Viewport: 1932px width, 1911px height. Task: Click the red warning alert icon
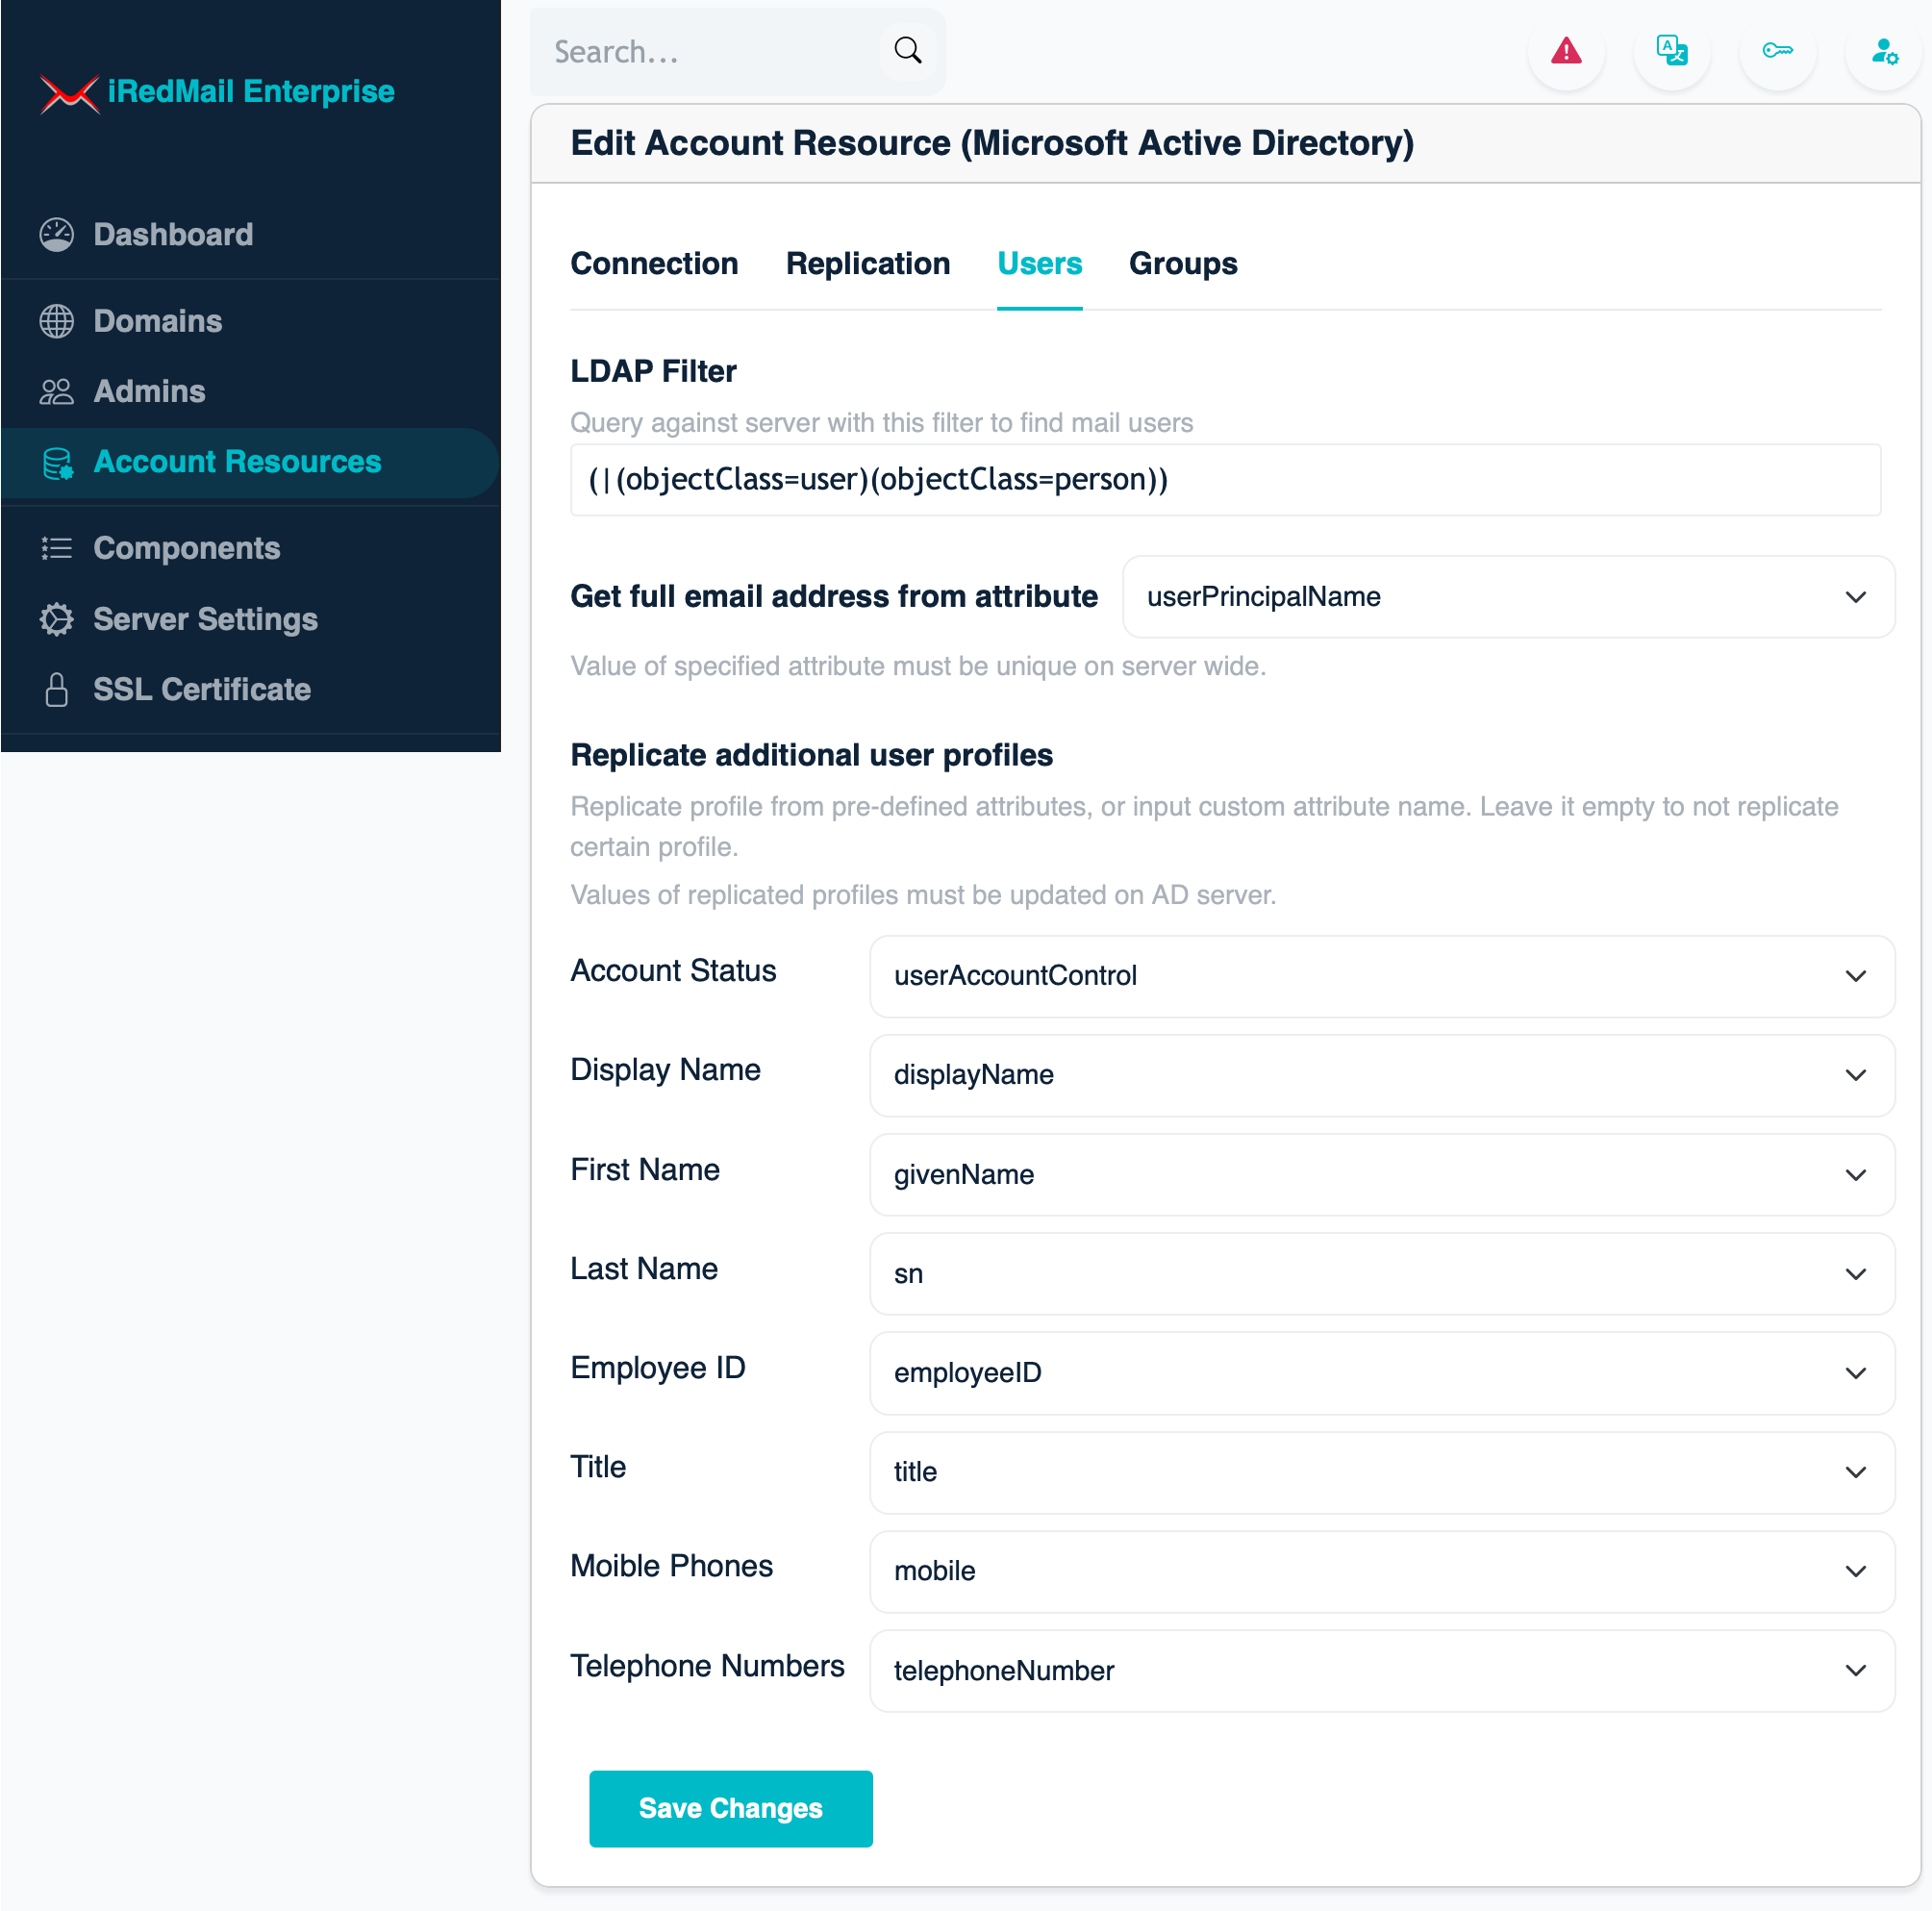1565,51
